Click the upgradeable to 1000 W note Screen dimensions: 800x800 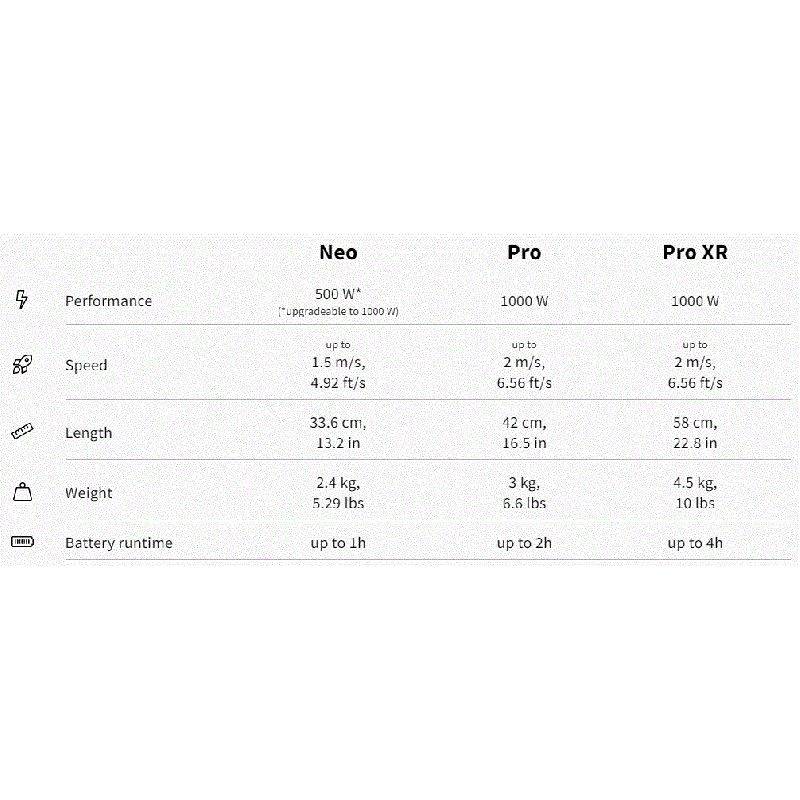coord(338,312)
